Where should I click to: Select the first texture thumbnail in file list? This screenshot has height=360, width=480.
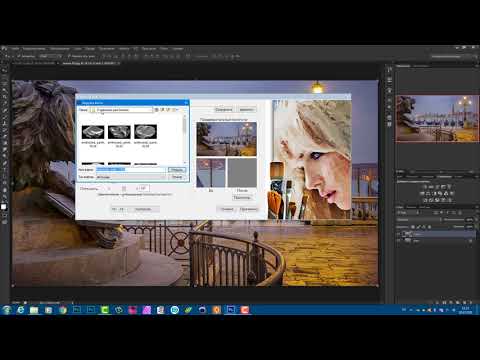pos(93,132)
